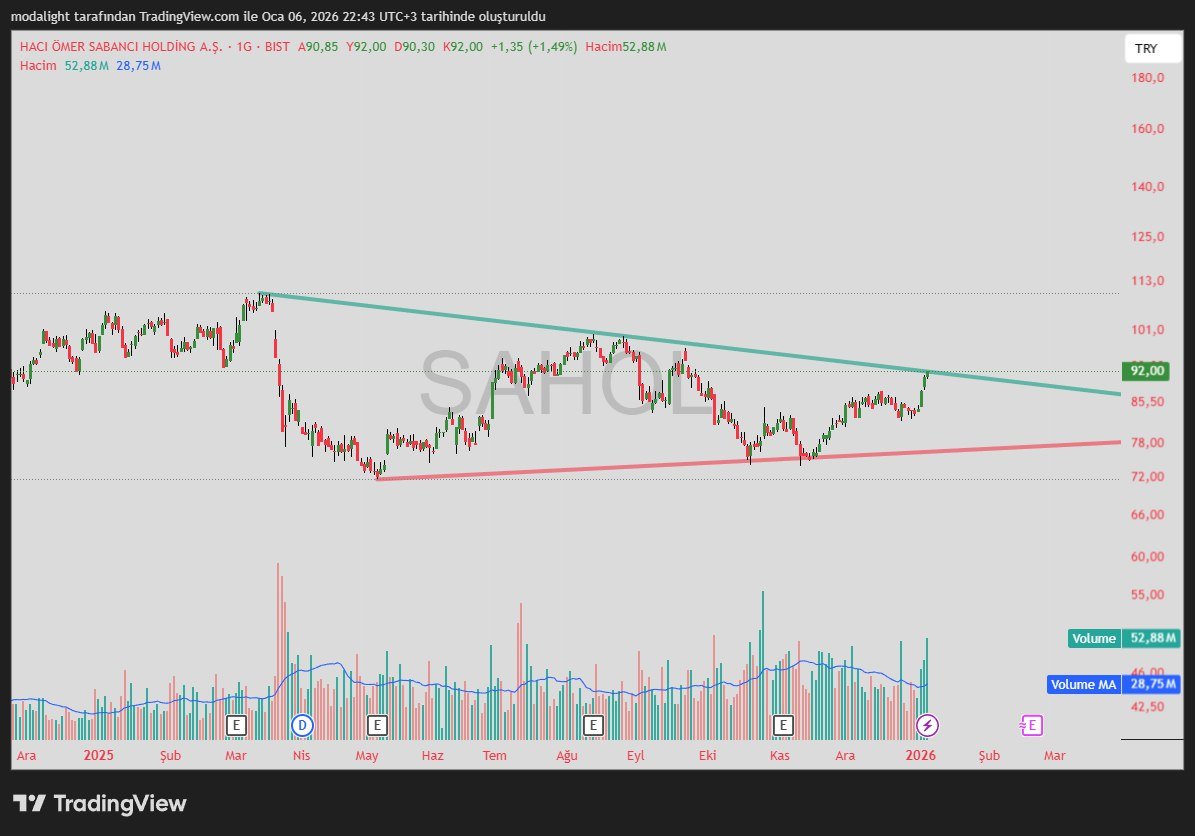Viewport: 1195px width, 836px height.
Task: Click the modalight TradingView.com header caption
Action: coord(278,16)
